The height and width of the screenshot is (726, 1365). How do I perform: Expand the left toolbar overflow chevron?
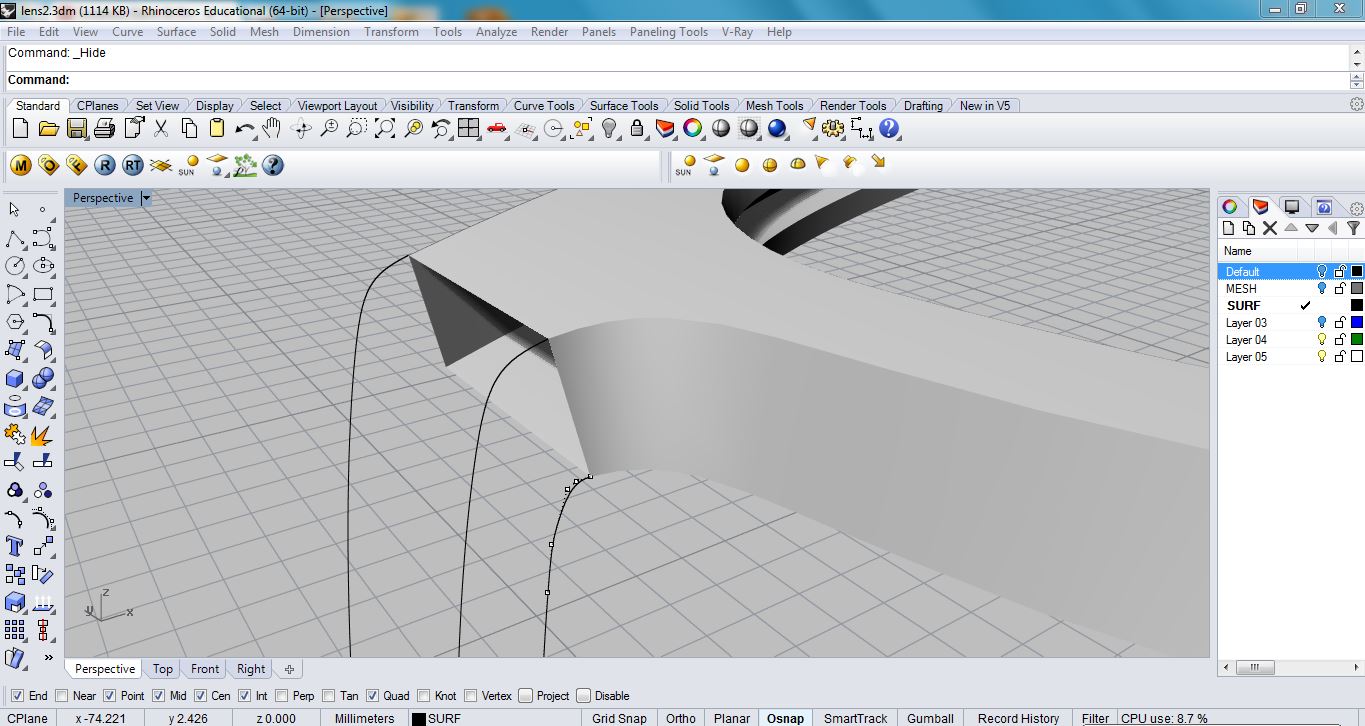tap(48, 657)
